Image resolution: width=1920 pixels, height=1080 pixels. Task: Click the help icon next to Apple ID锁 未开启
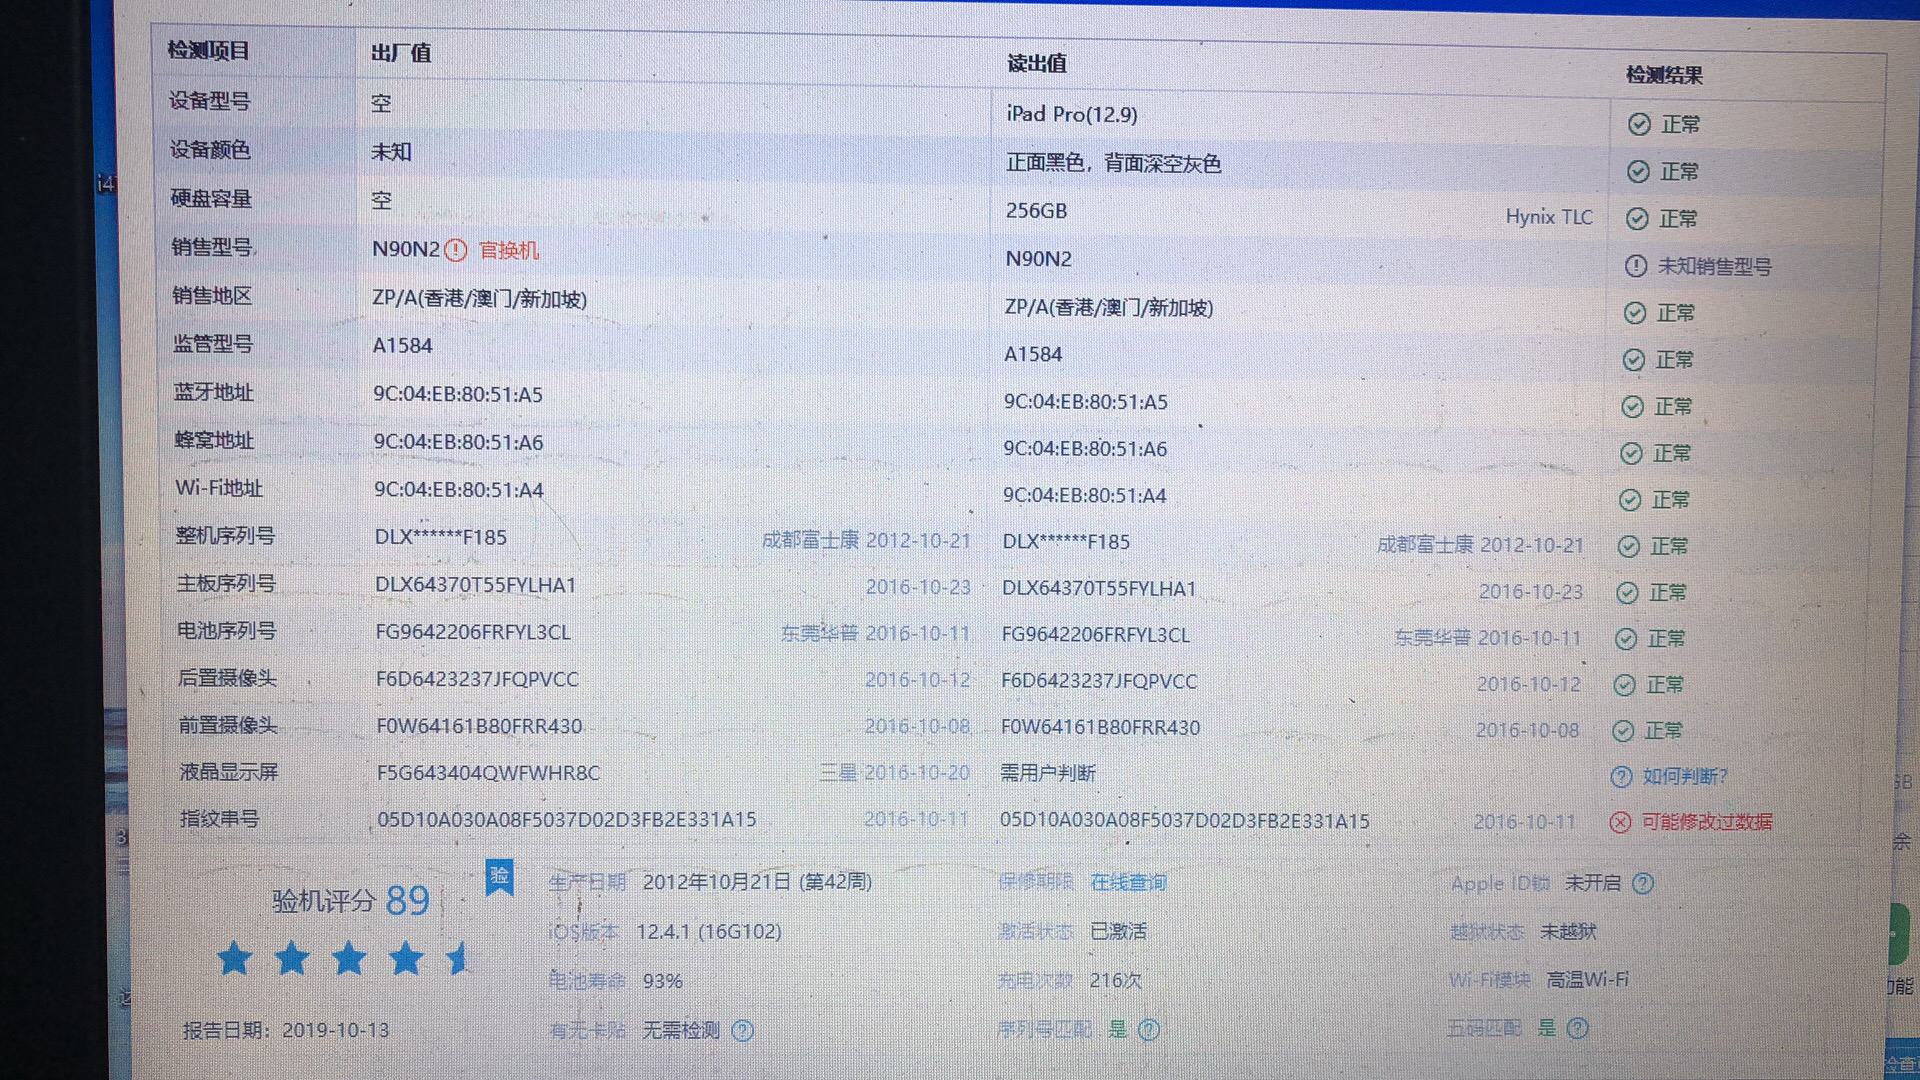(1643, 883)
